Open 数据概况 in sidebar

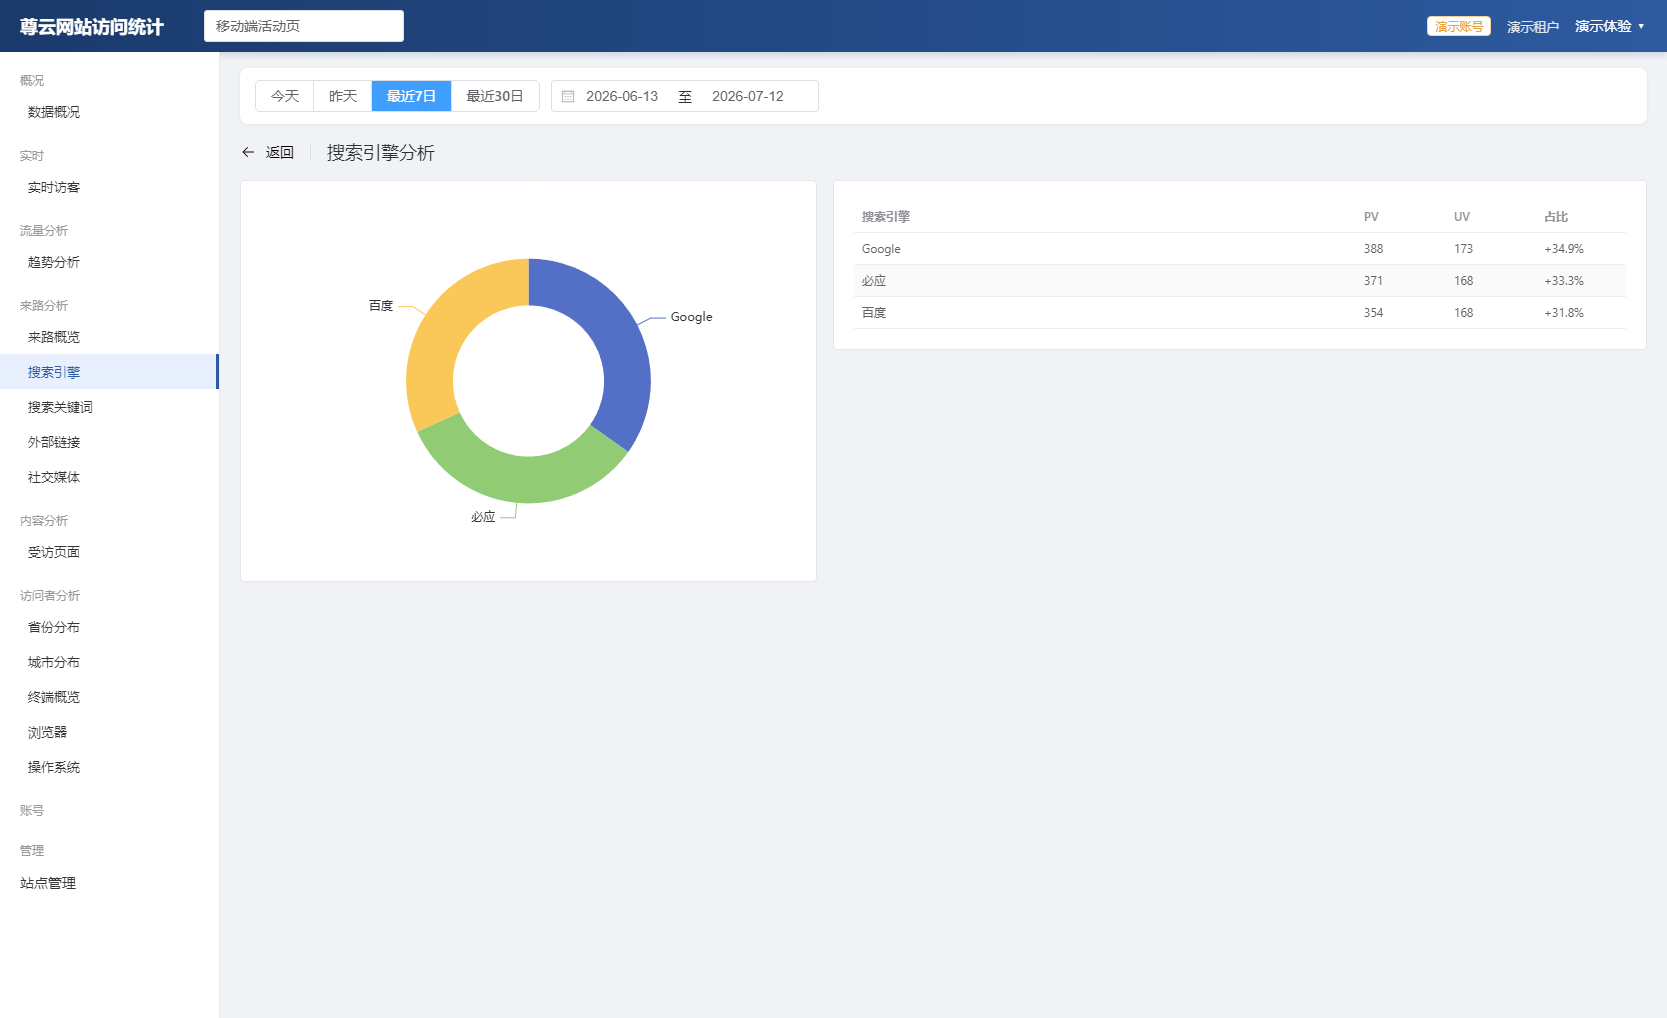point(109,112)
